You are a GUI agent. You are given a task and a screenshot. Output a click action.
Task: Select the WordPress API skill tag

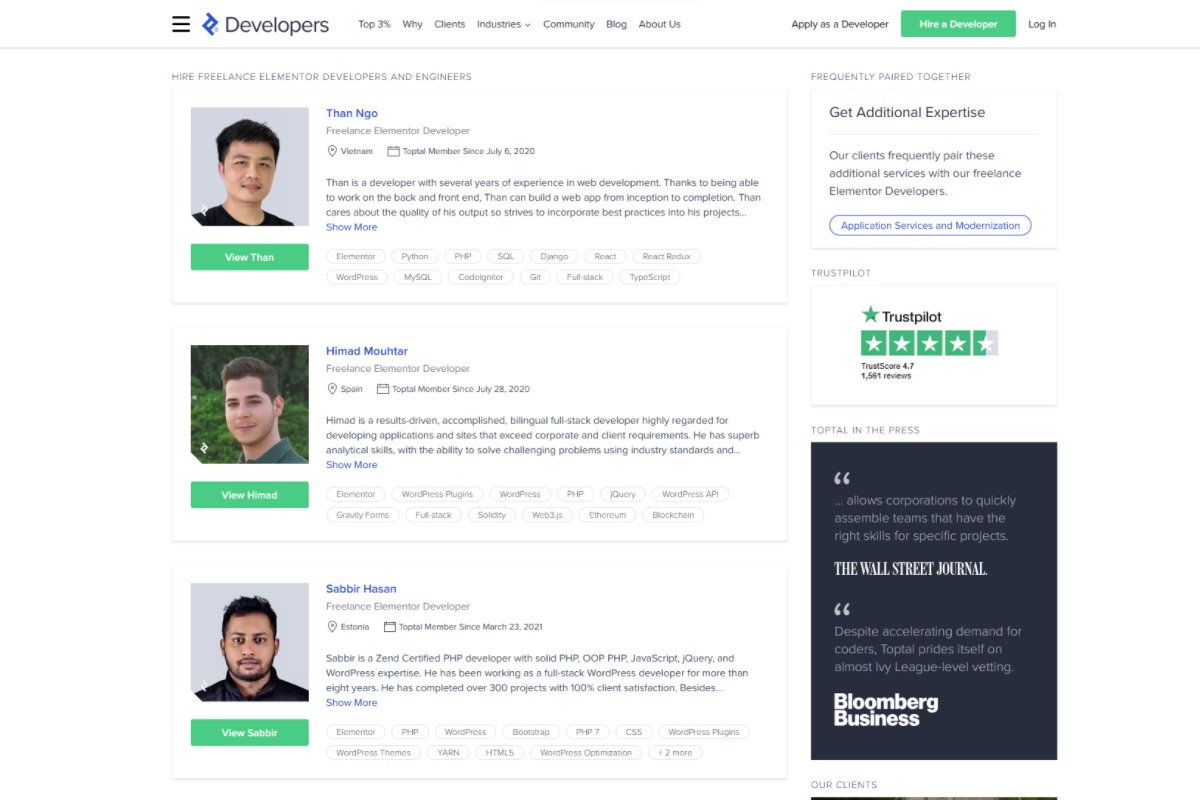pyautogui.click(x=690, y=495)
